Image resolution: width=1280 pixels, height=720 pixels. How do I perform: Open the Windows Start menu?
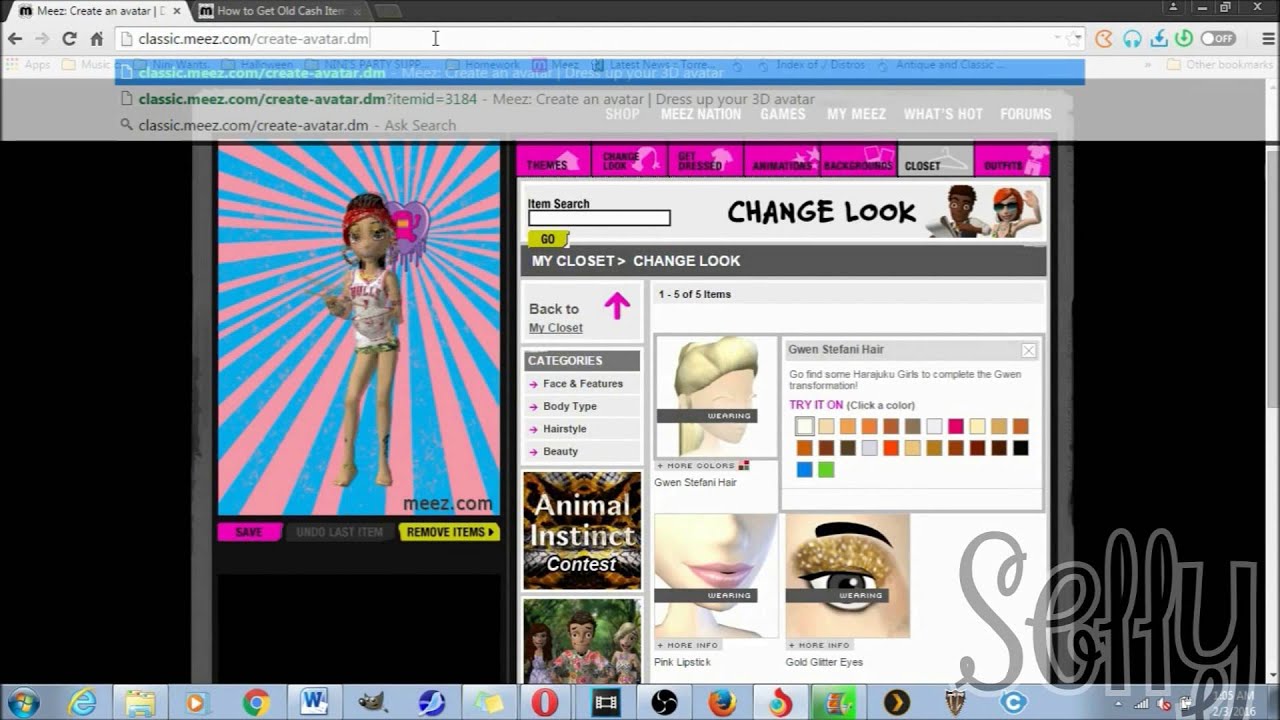pyautogui.click(x=24, y=702)
